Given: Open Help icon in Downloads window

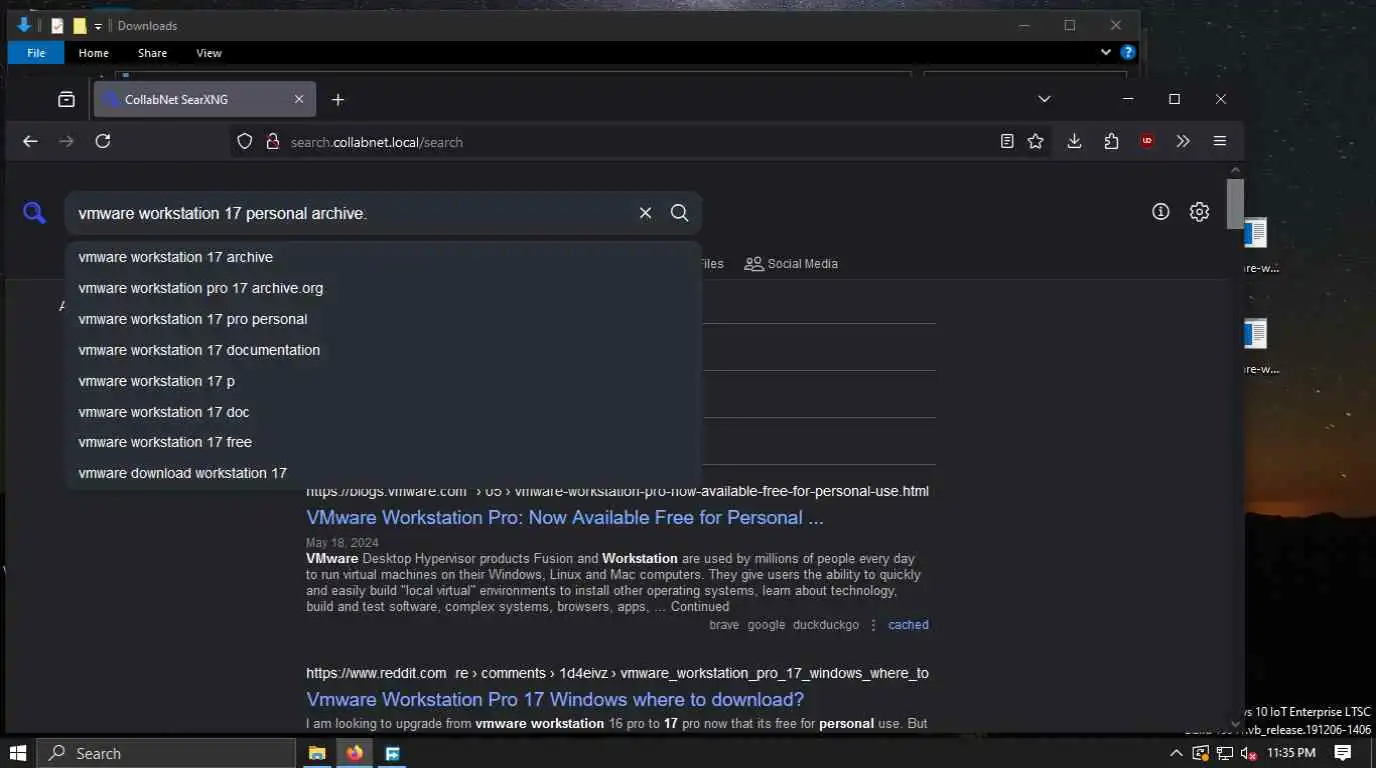Looking at the screenshot, I should click(1127, 52).
